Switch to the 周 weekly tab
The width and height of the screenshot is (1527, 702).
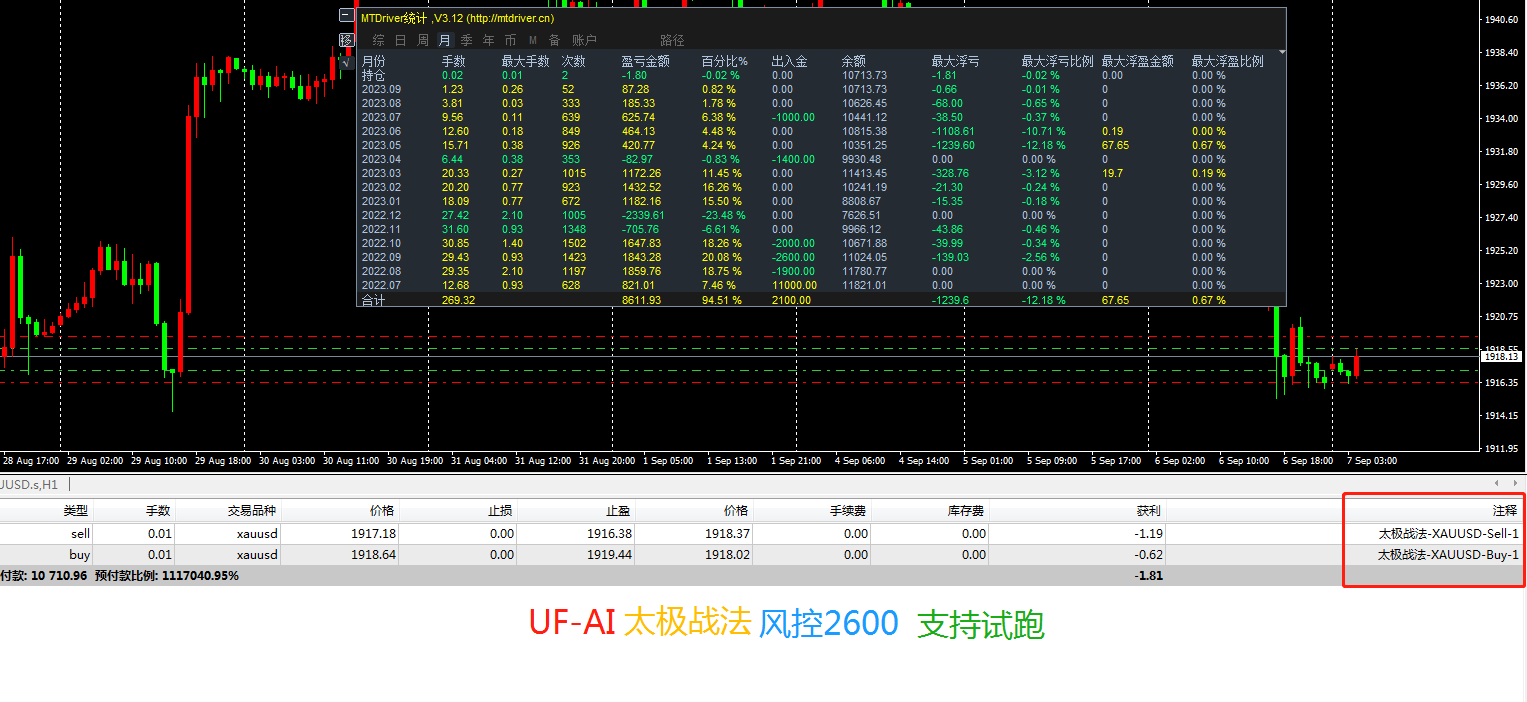pos(422,41)
